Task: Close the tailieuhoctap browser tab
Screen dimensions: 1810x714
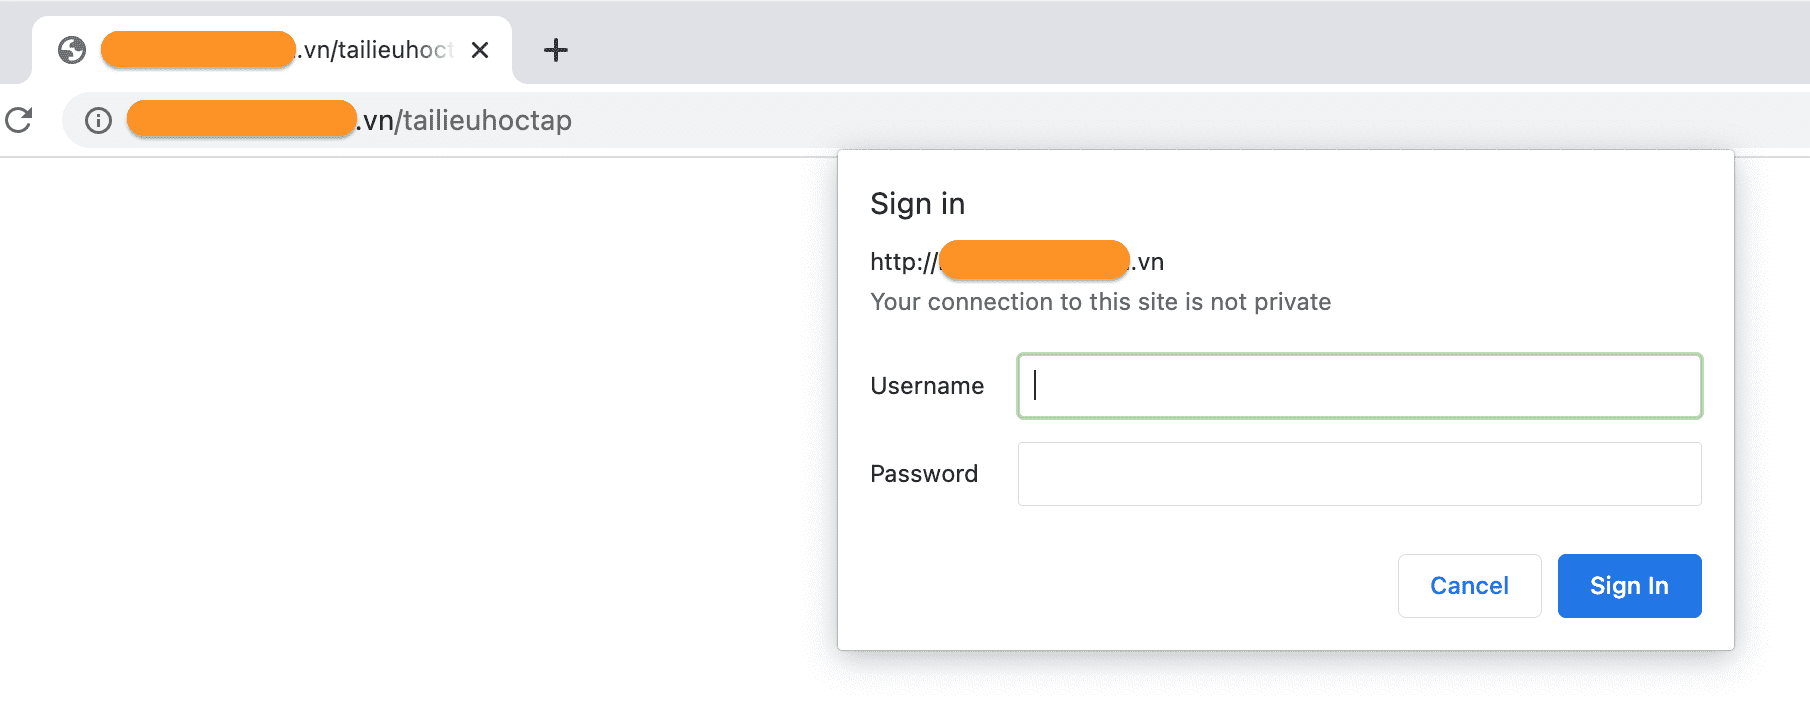Action: [x=481, y=49]
